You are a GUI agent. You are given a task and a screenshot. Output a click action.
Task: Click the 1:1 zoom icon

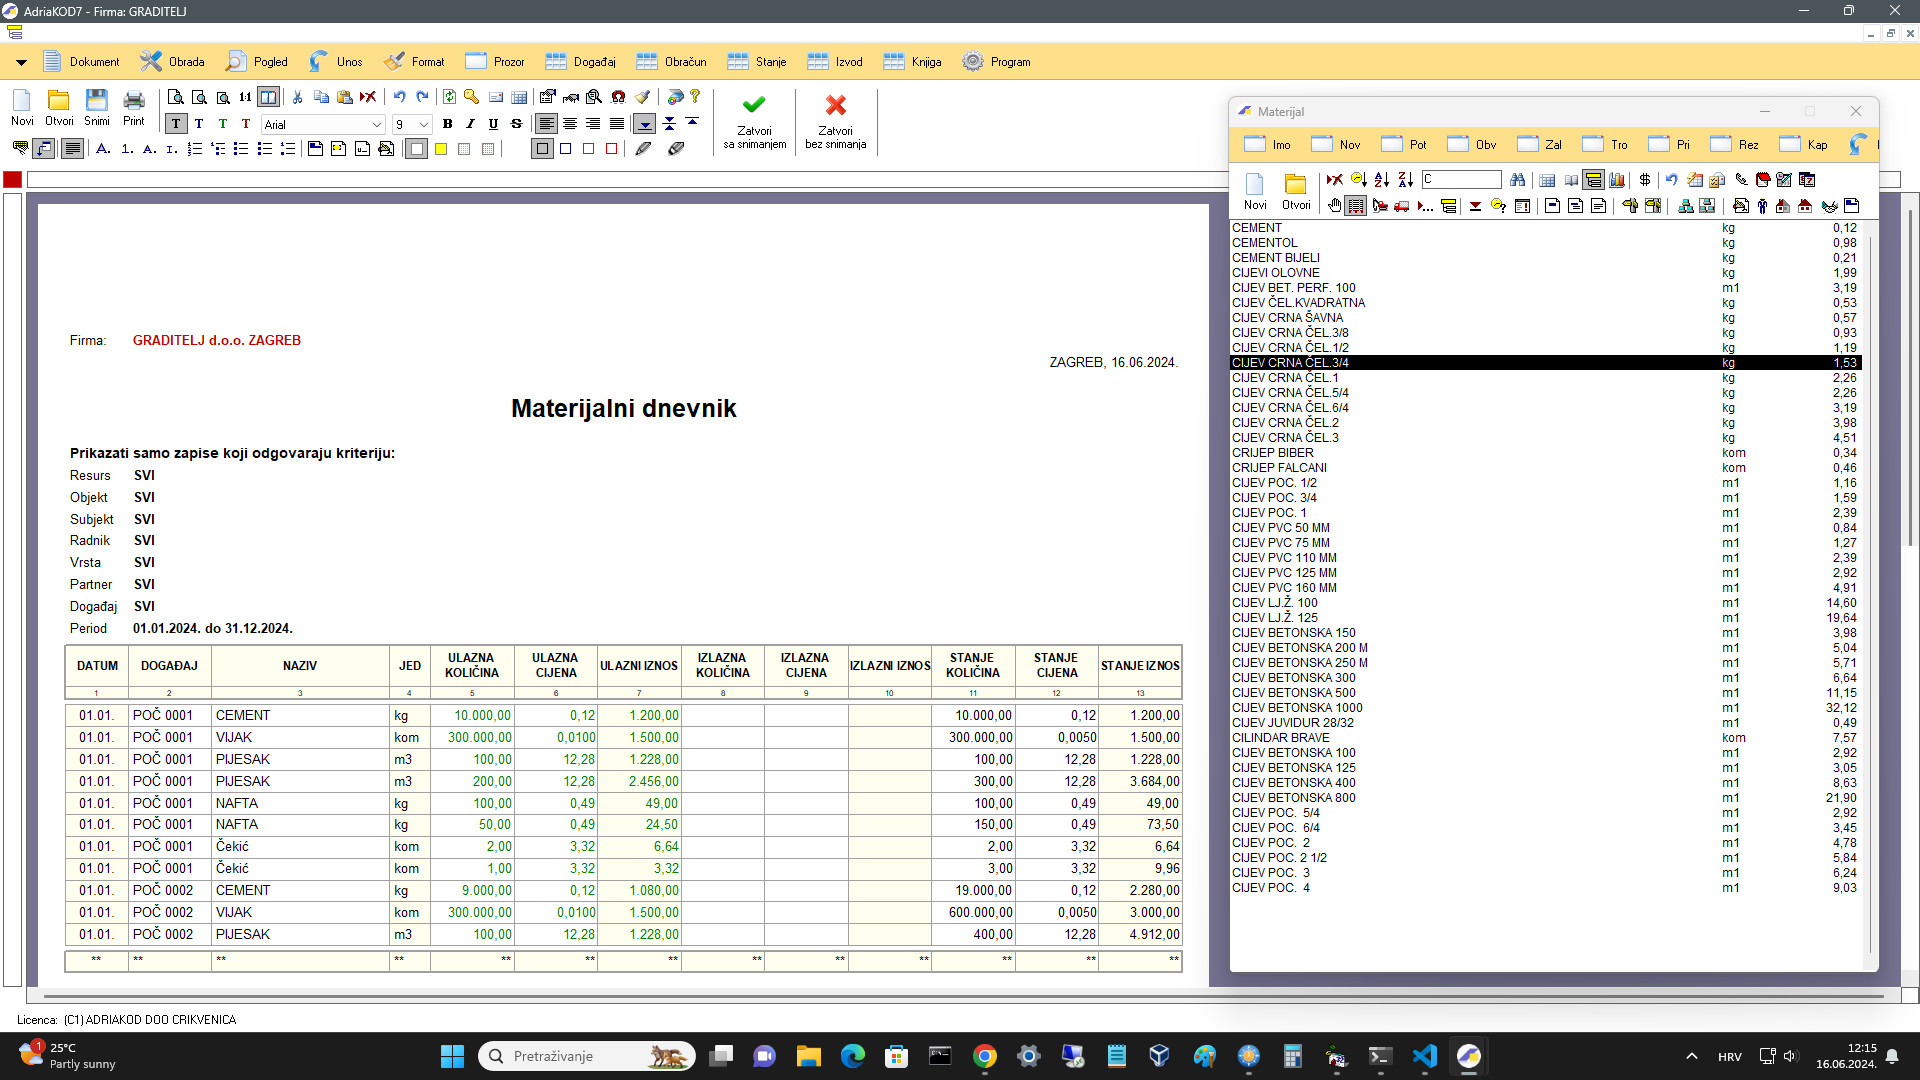pos(245,97)
